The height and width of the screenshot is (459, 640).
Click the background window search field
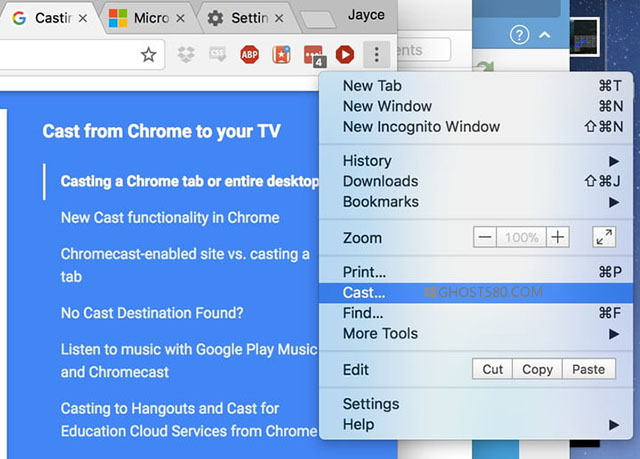(424, 50)
